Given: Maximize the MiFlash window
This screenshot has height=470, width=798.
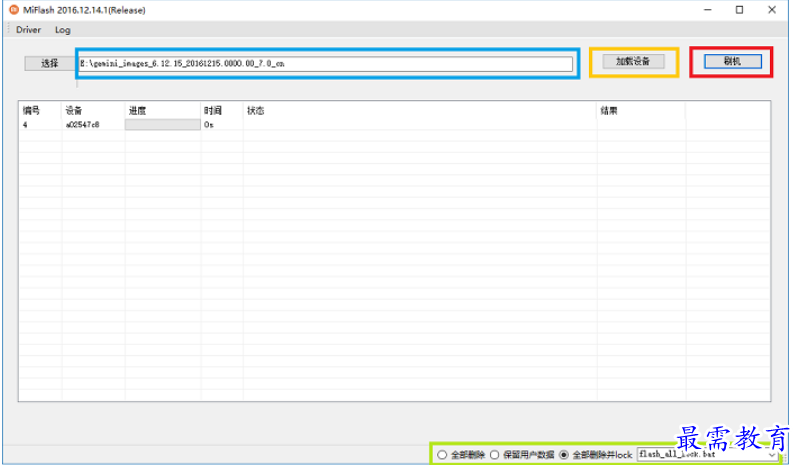Looking at the screenshot, I should click(x=739, y=10).
